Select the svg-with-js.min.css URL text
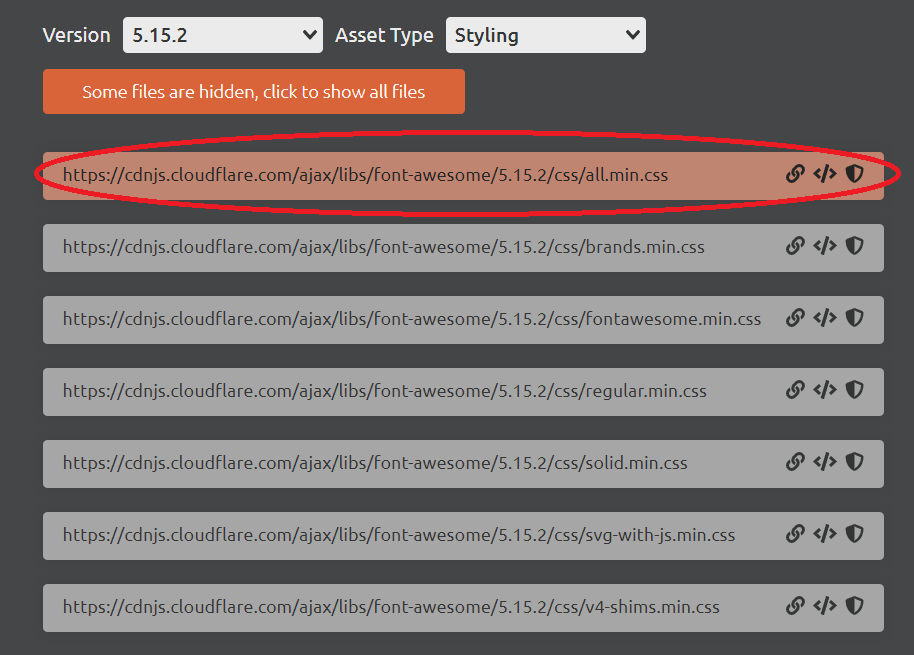The width and height of the screenshot is (914, 655). pos(399,535)
